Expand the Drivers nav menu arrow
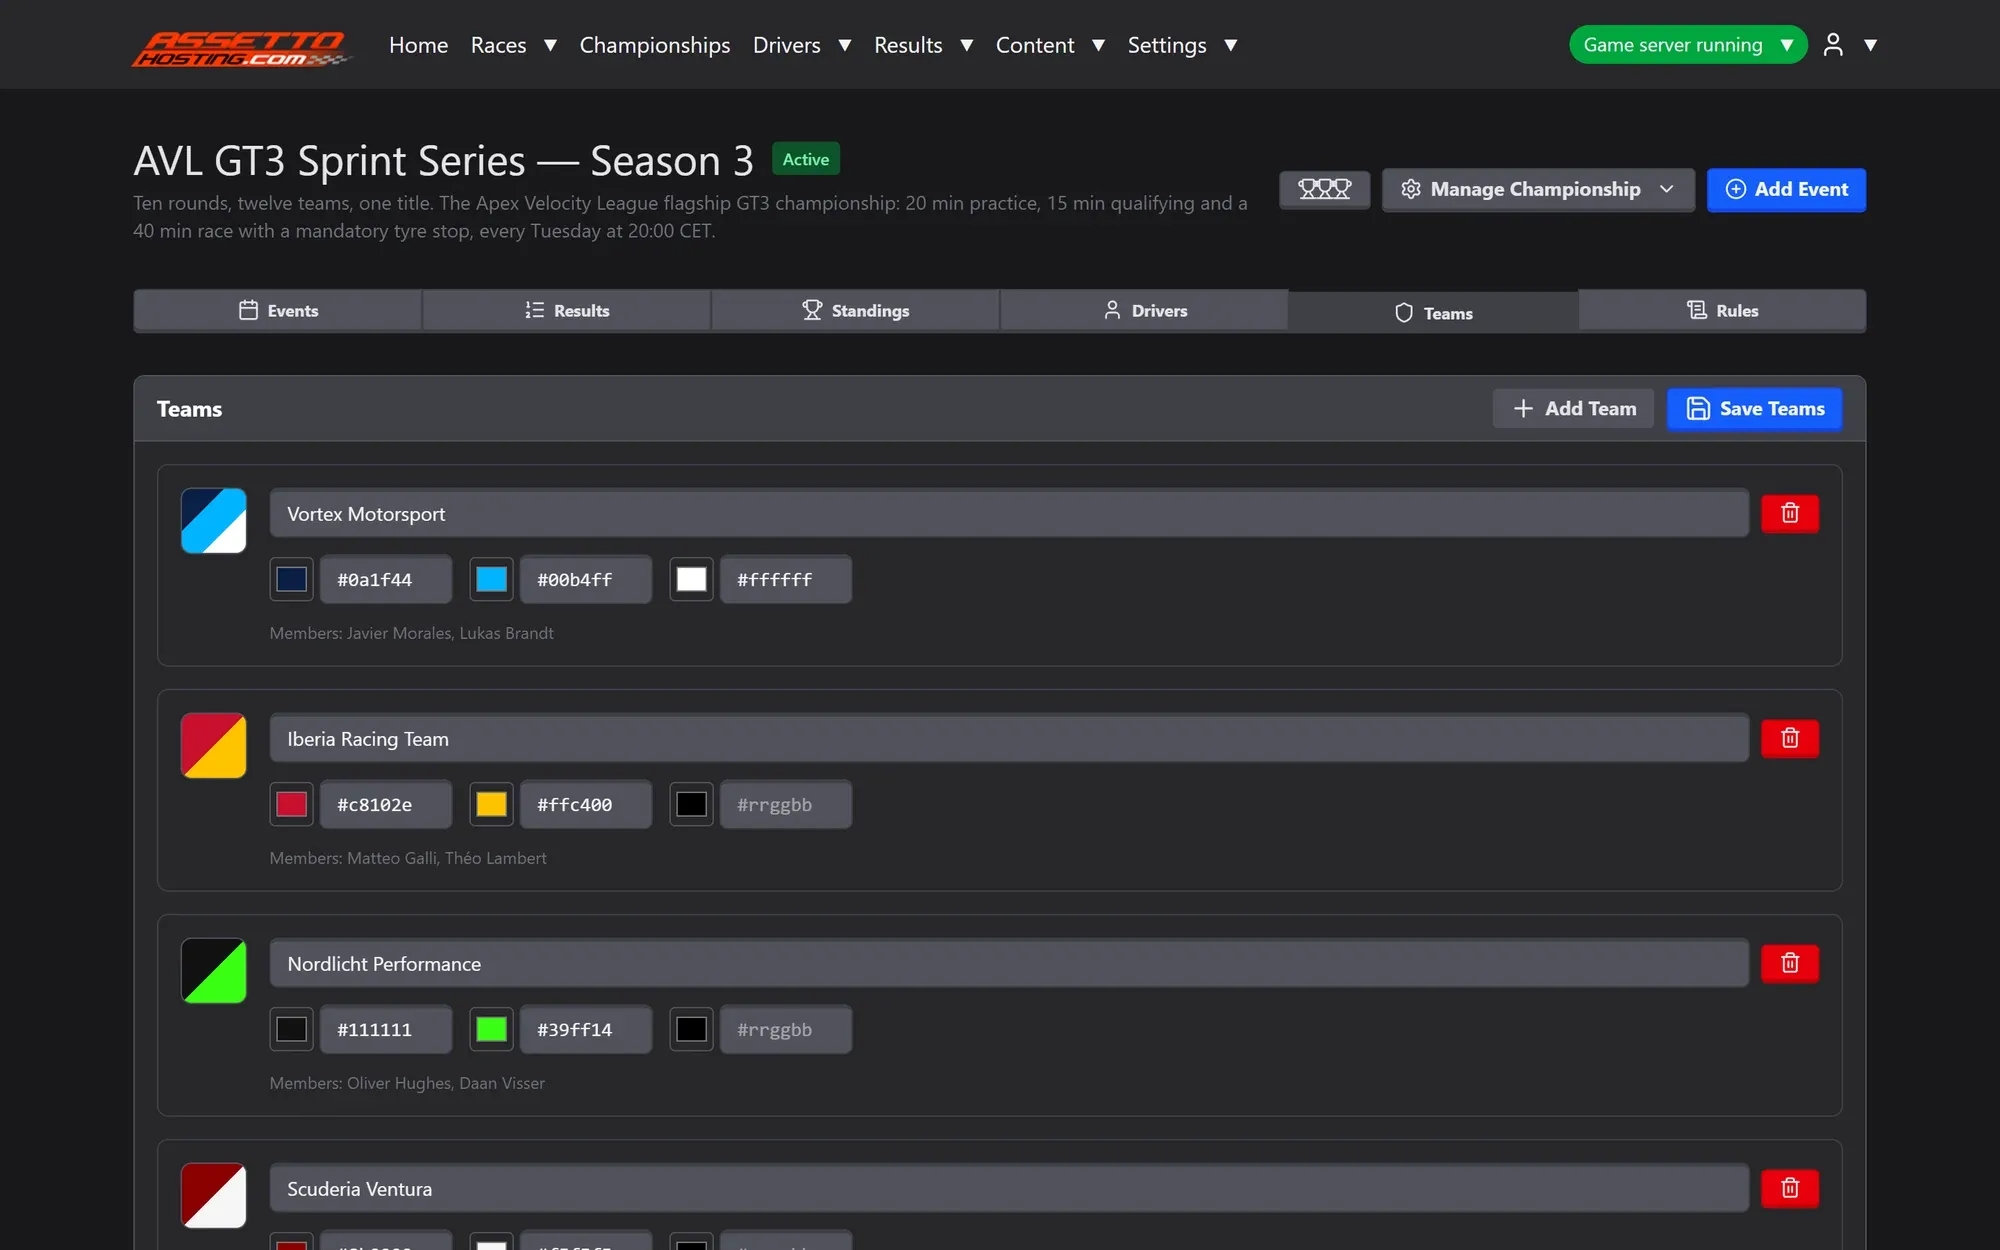Screen dimensions: 2000x1250 pyautogui.click(x=845, y=45)
